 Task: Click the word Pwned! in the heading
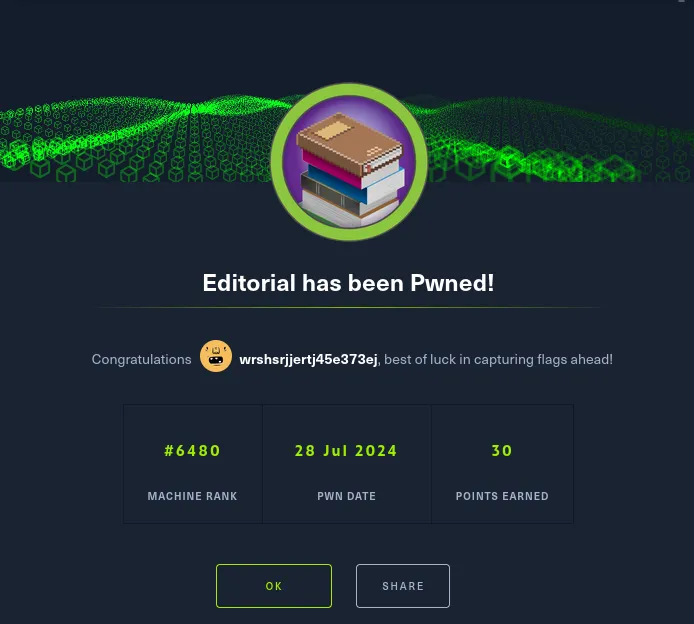(x=452, y=283)
